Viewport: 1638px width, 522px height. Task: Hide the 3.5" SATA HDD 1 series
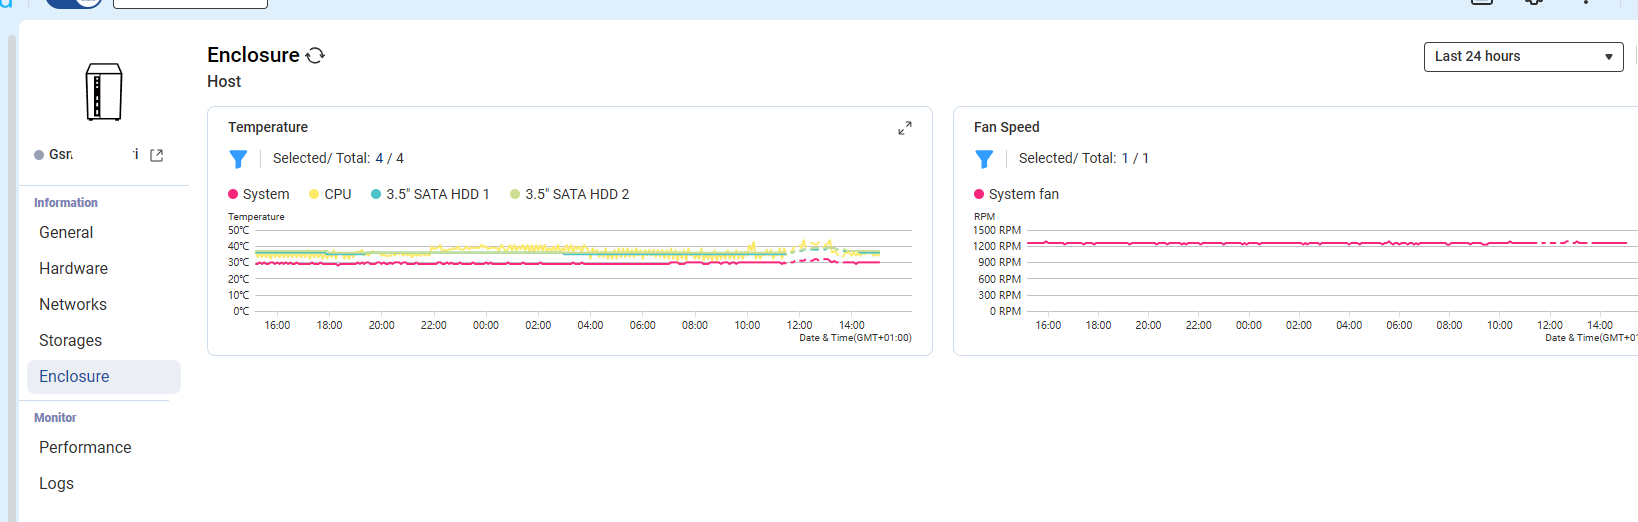point(430,194)
